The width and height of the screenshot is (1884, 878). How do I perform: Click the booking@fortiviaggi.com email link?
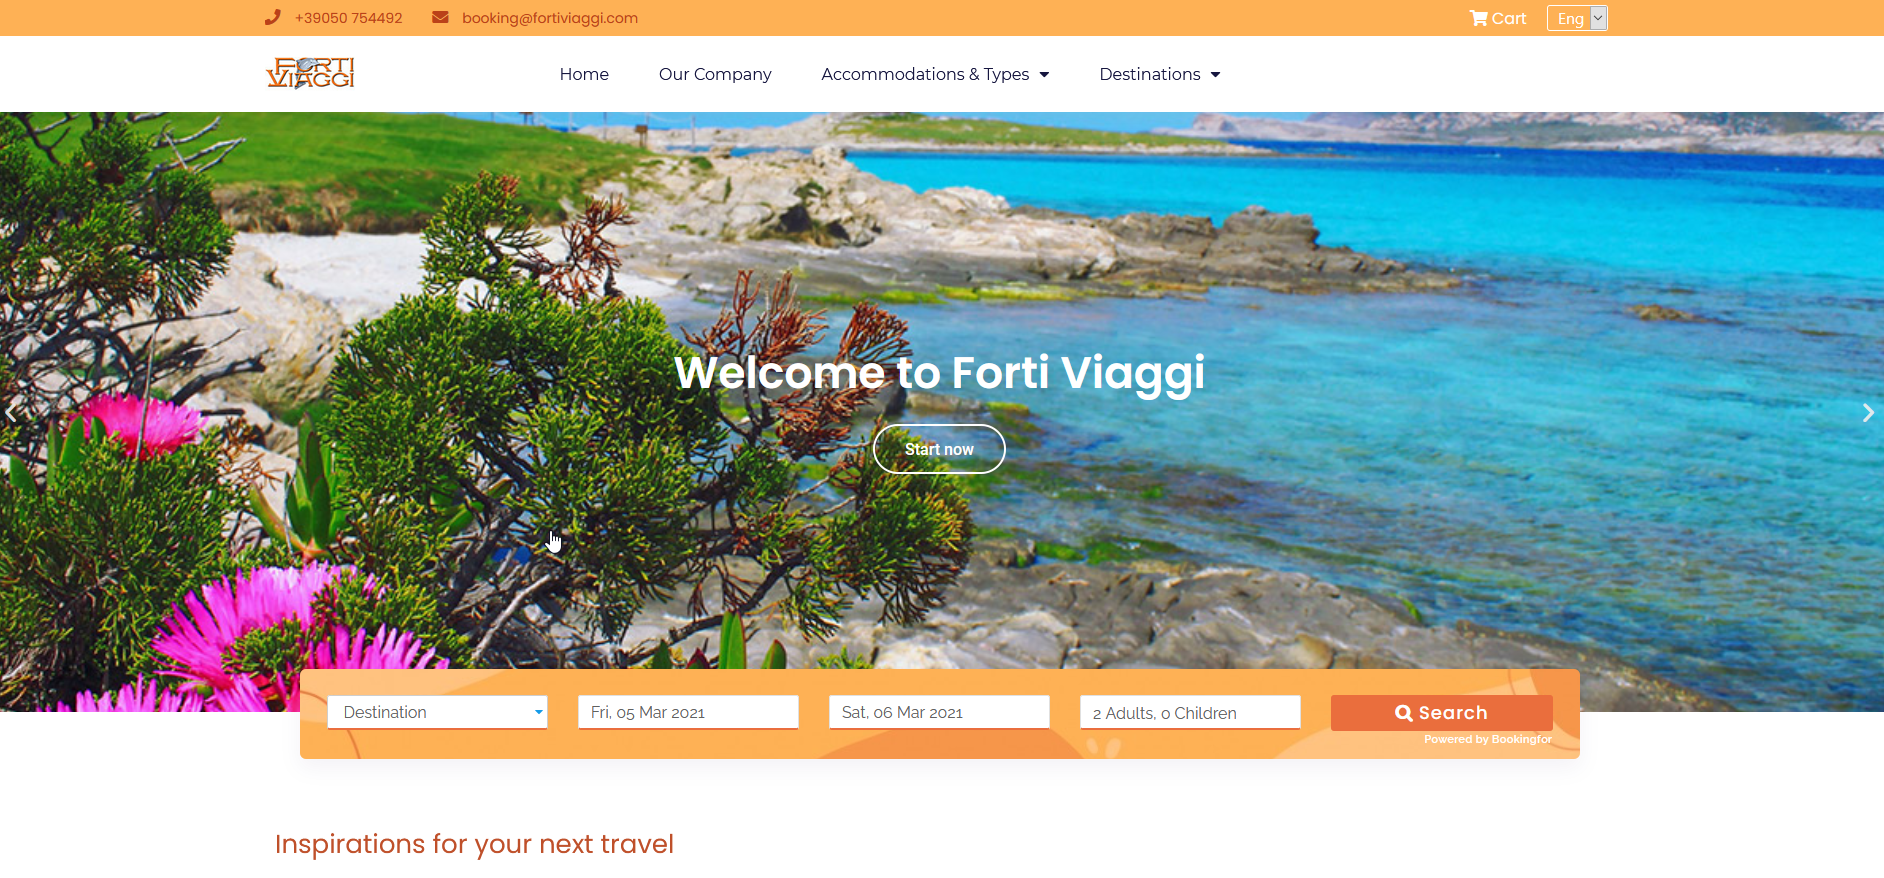(550, 18)
